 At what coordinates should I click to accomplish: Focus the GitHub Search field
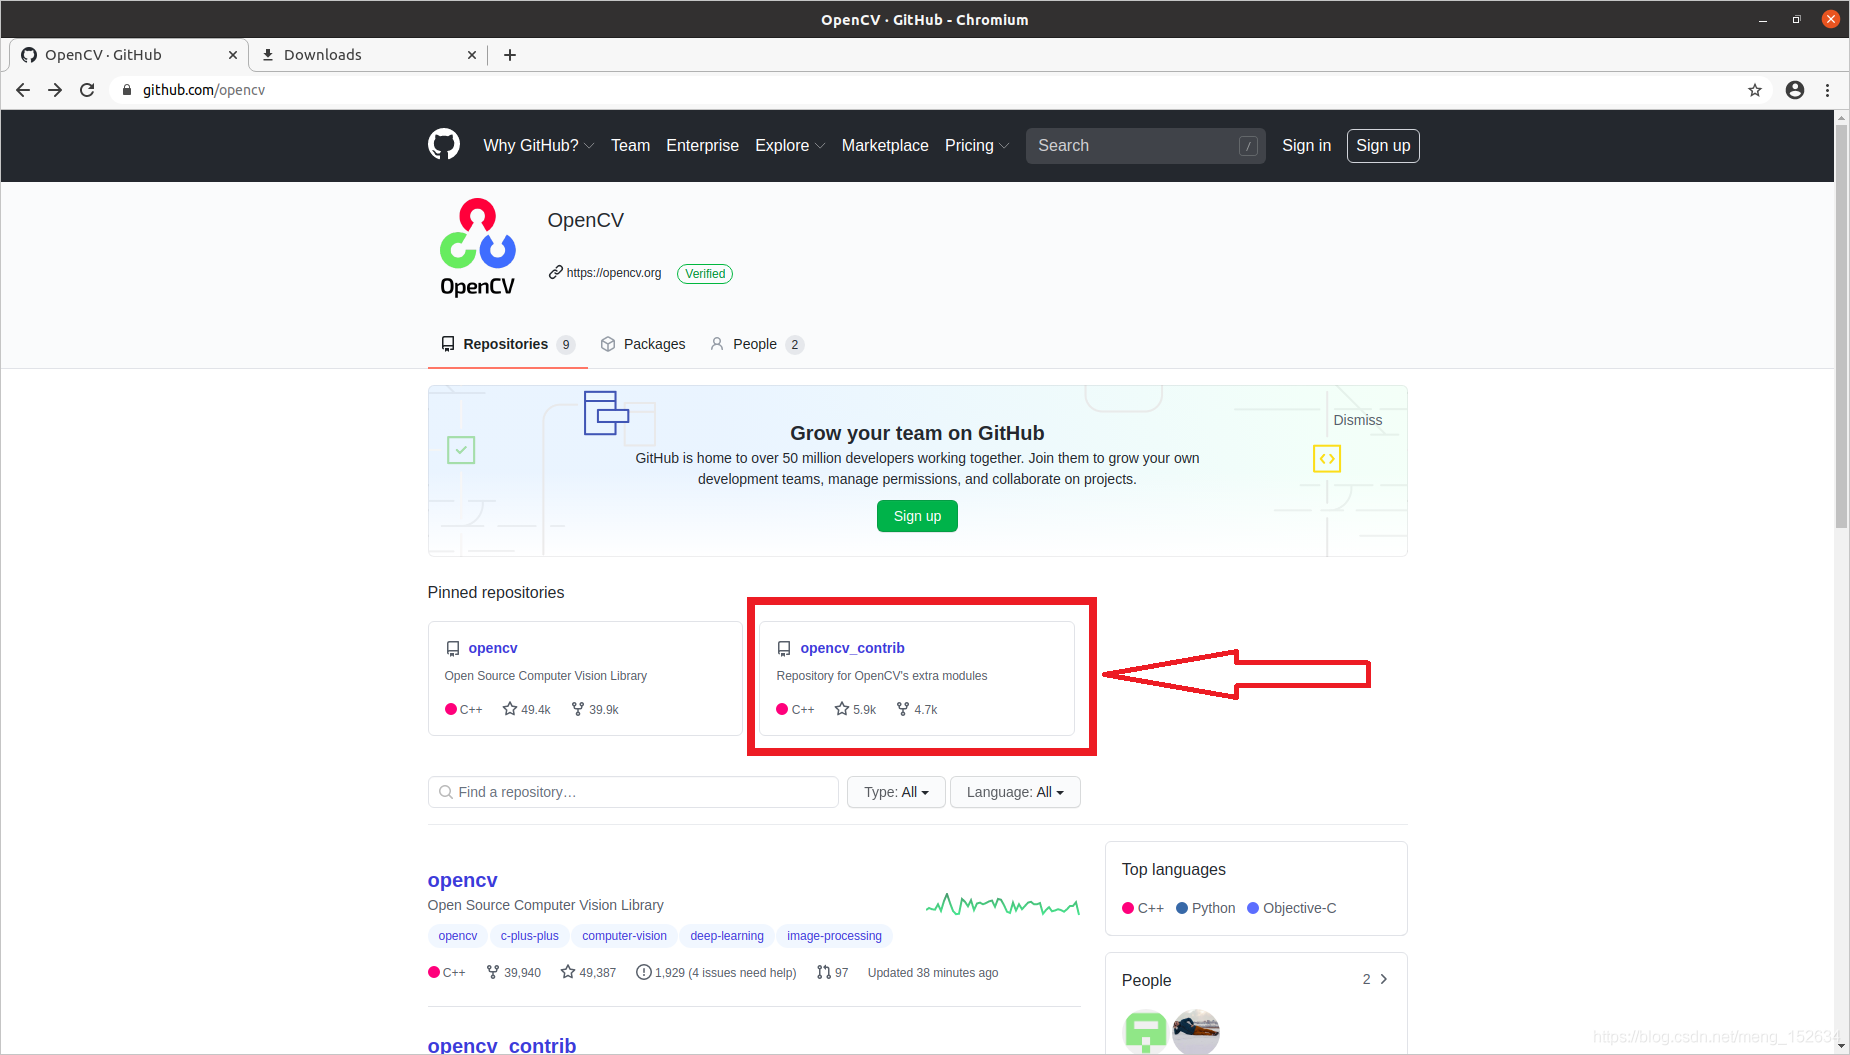click(1145, 146)
